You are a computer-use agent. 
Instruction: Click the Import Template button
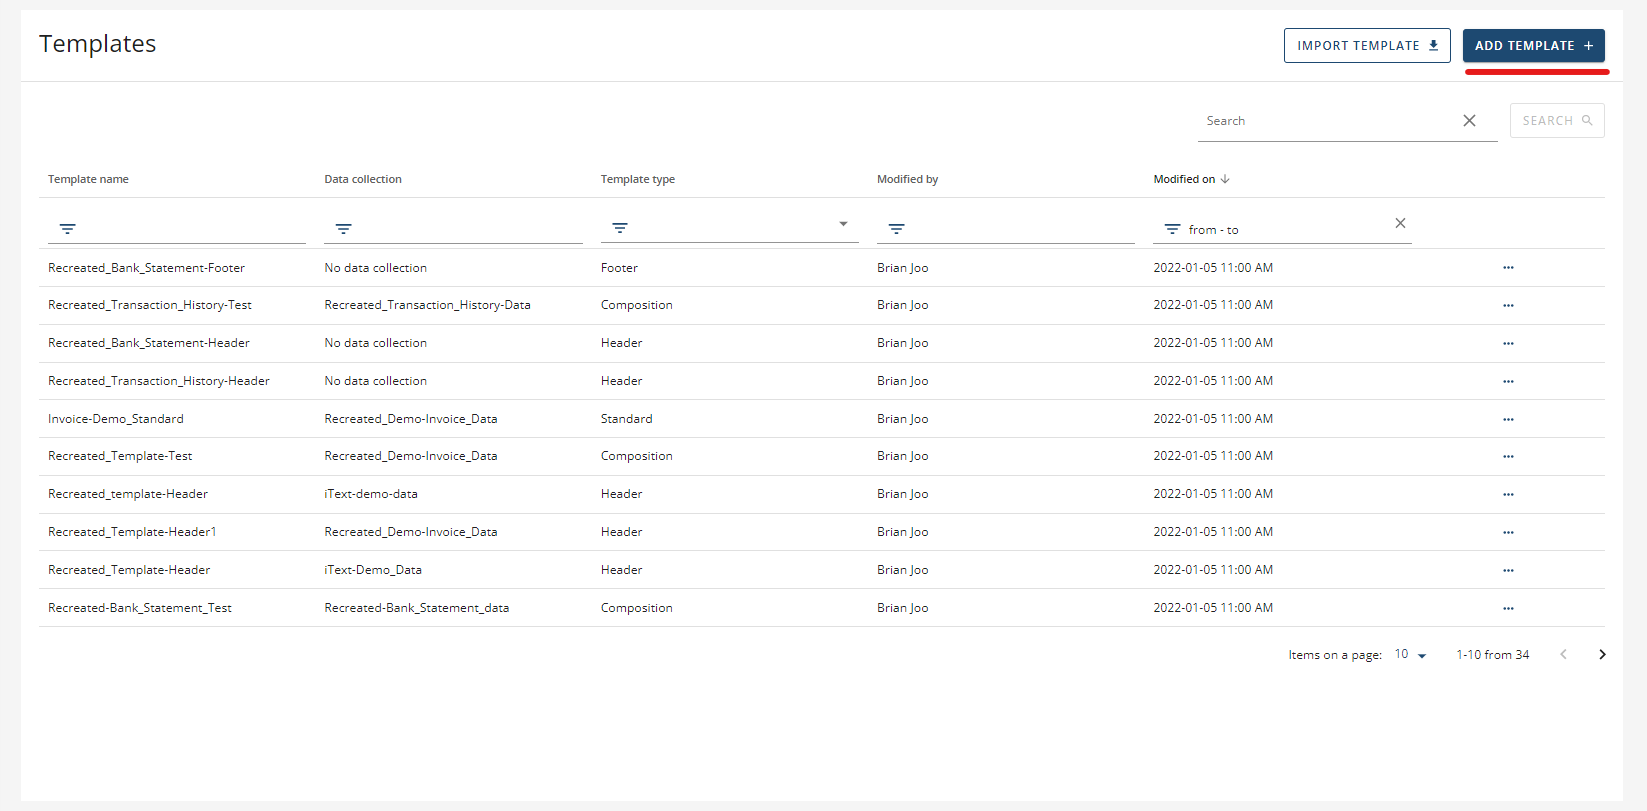click(1366, 46)
